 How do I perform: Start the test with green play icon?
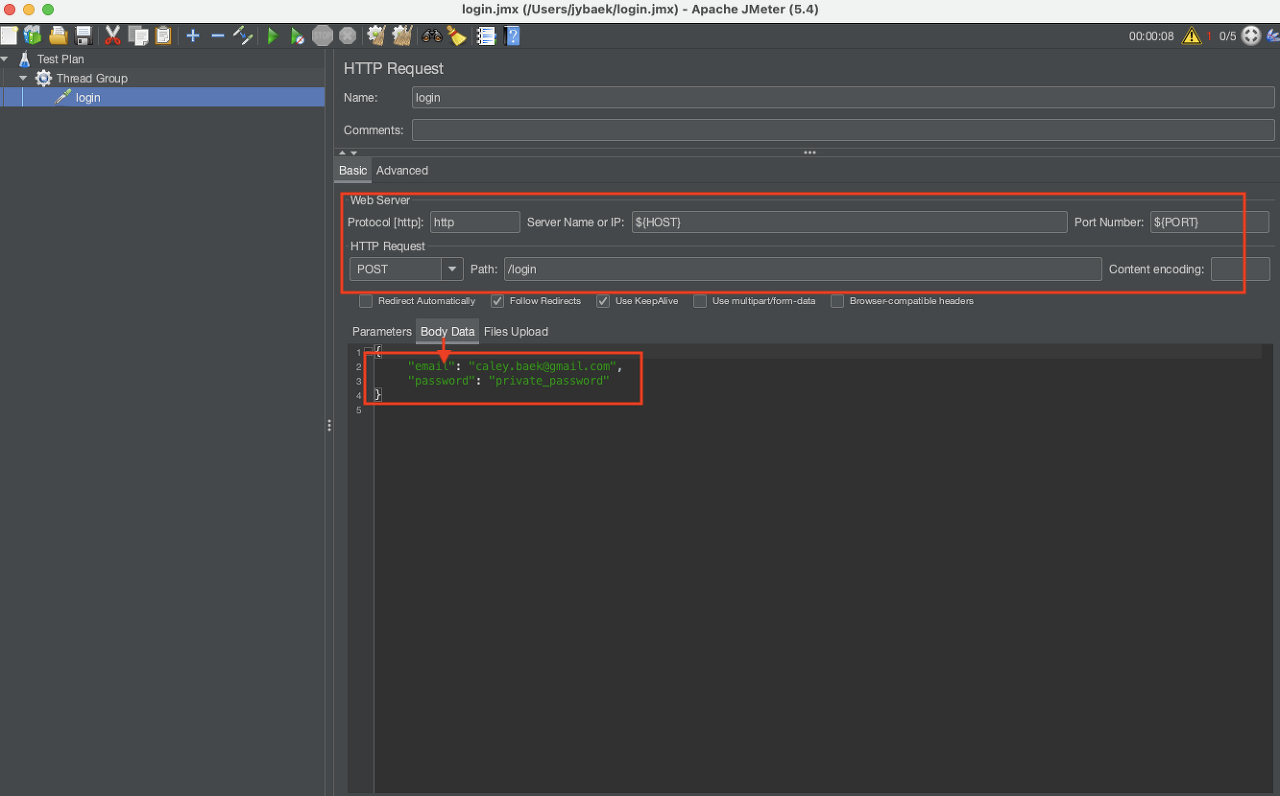click(x=272, y=36)
